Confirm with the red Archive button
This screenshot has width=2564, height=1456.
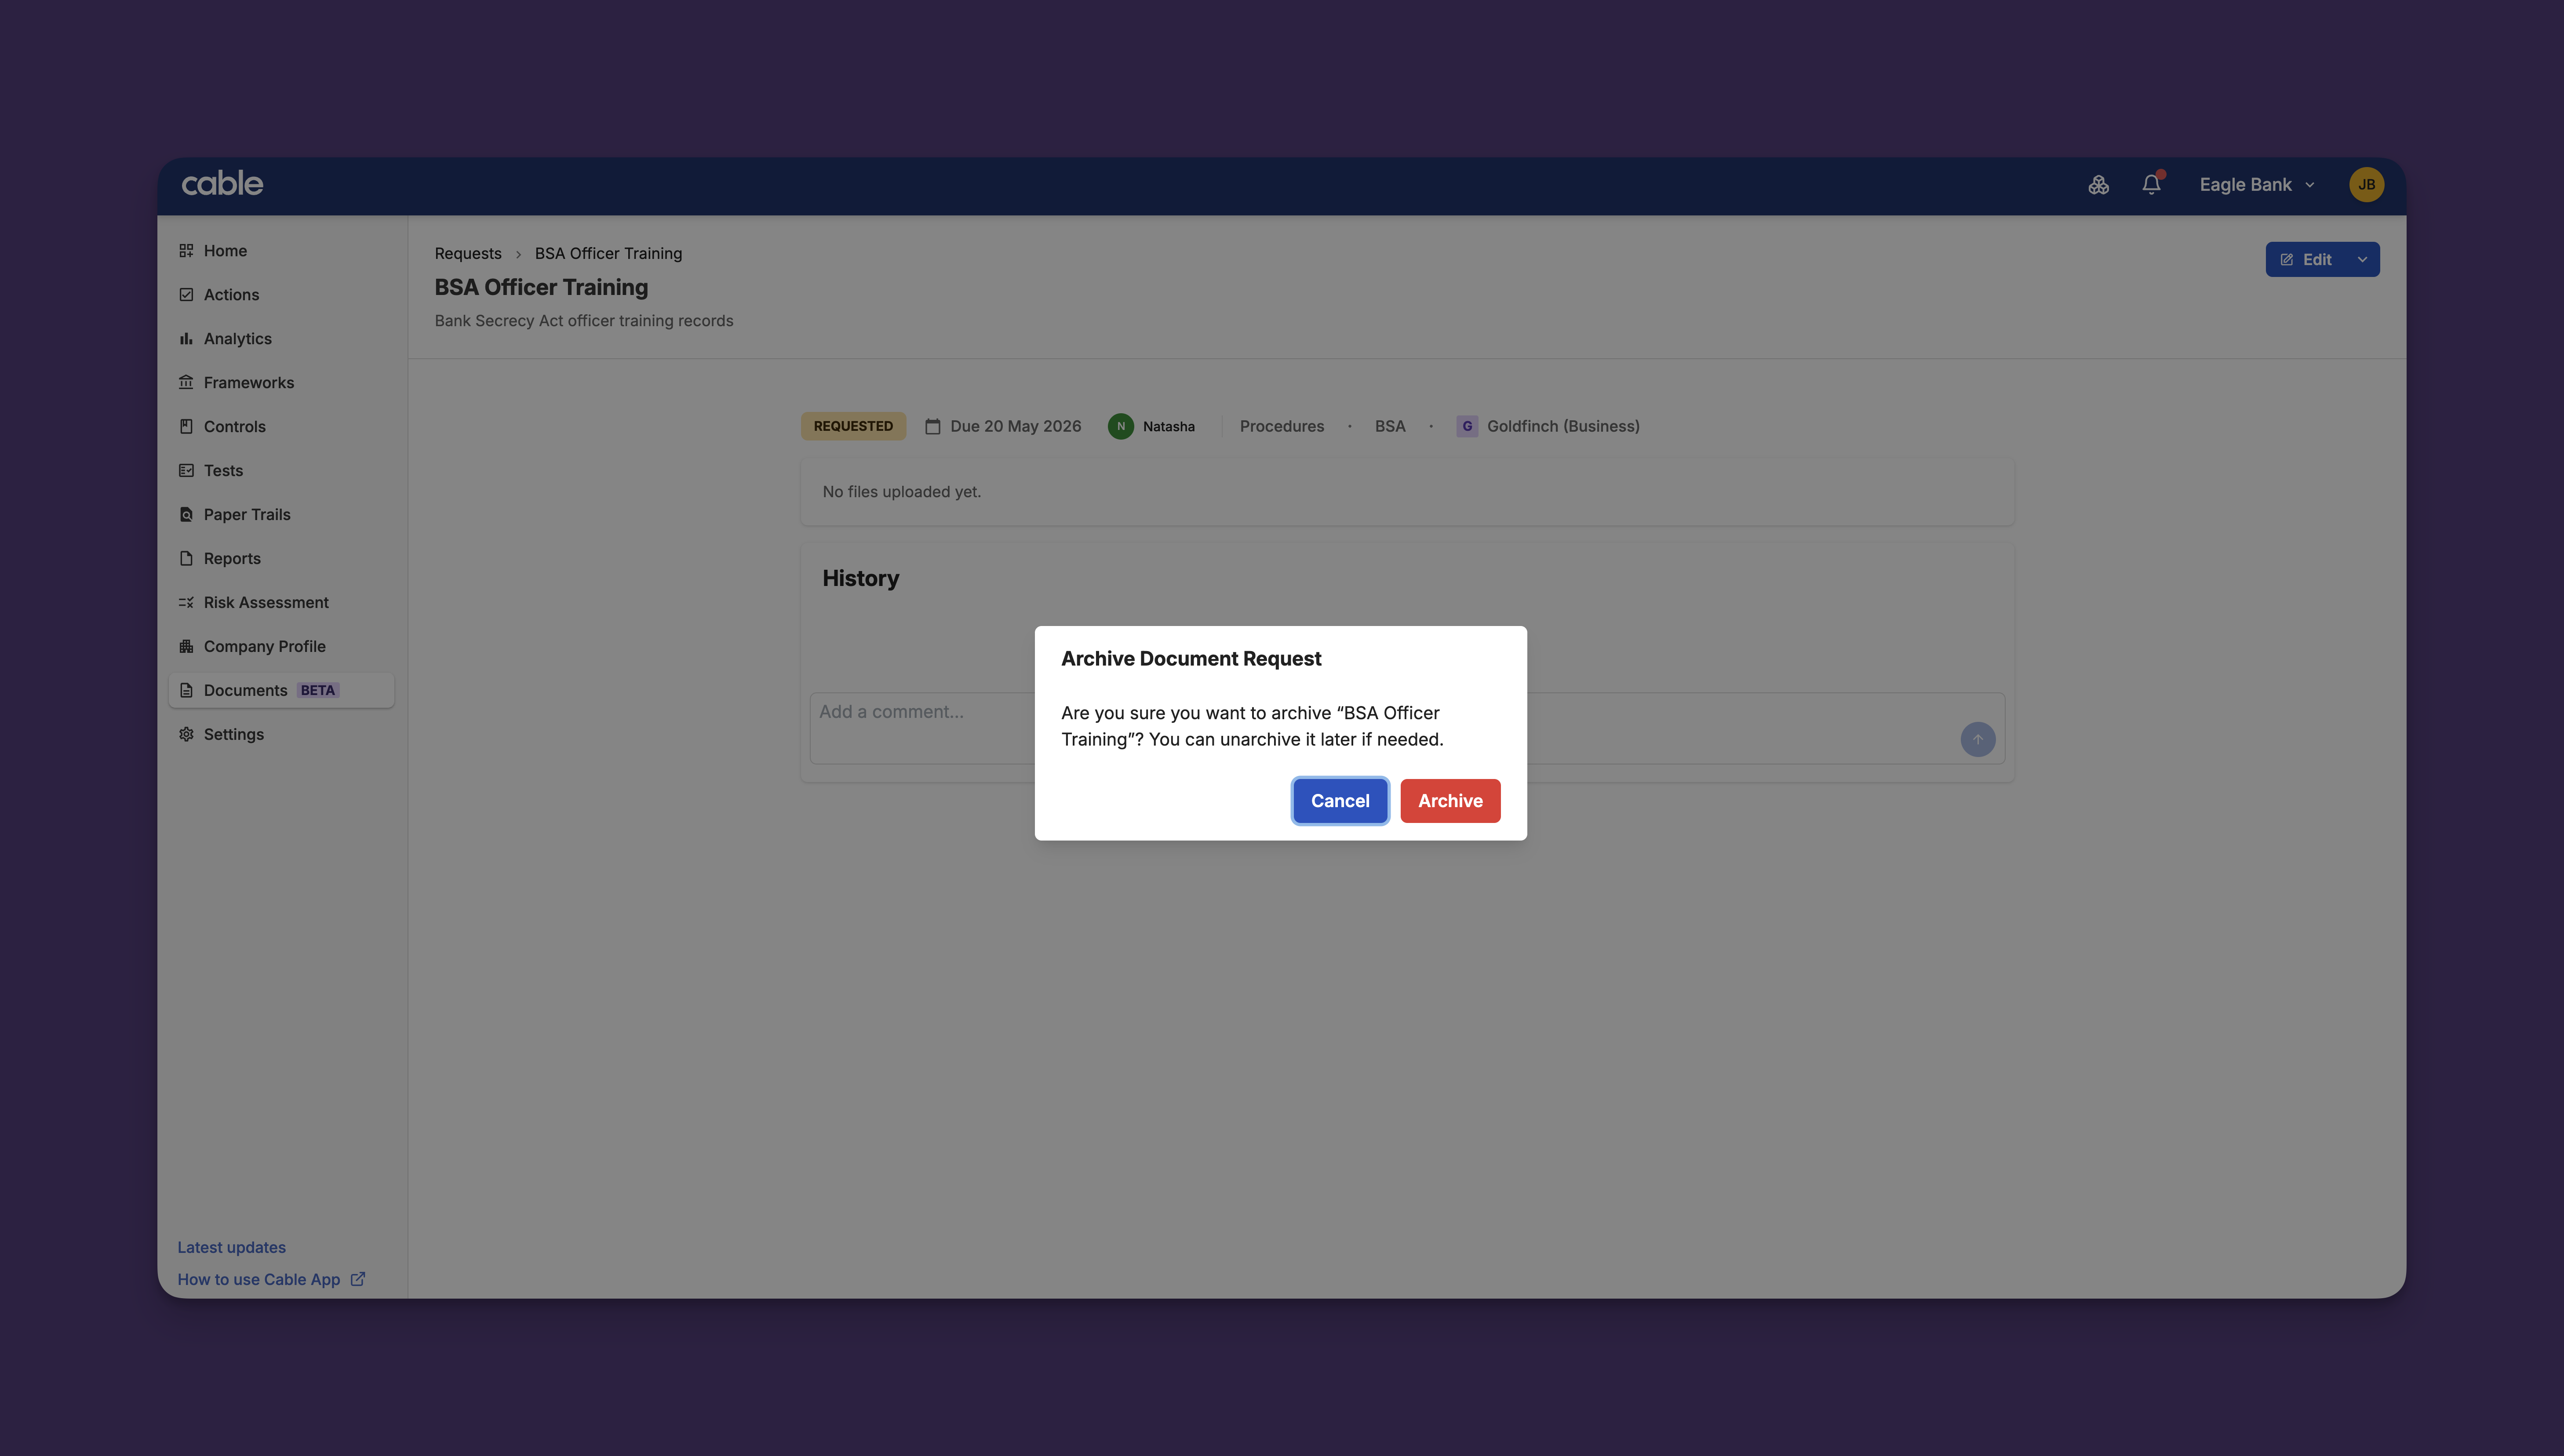(x=1450, y=801)
